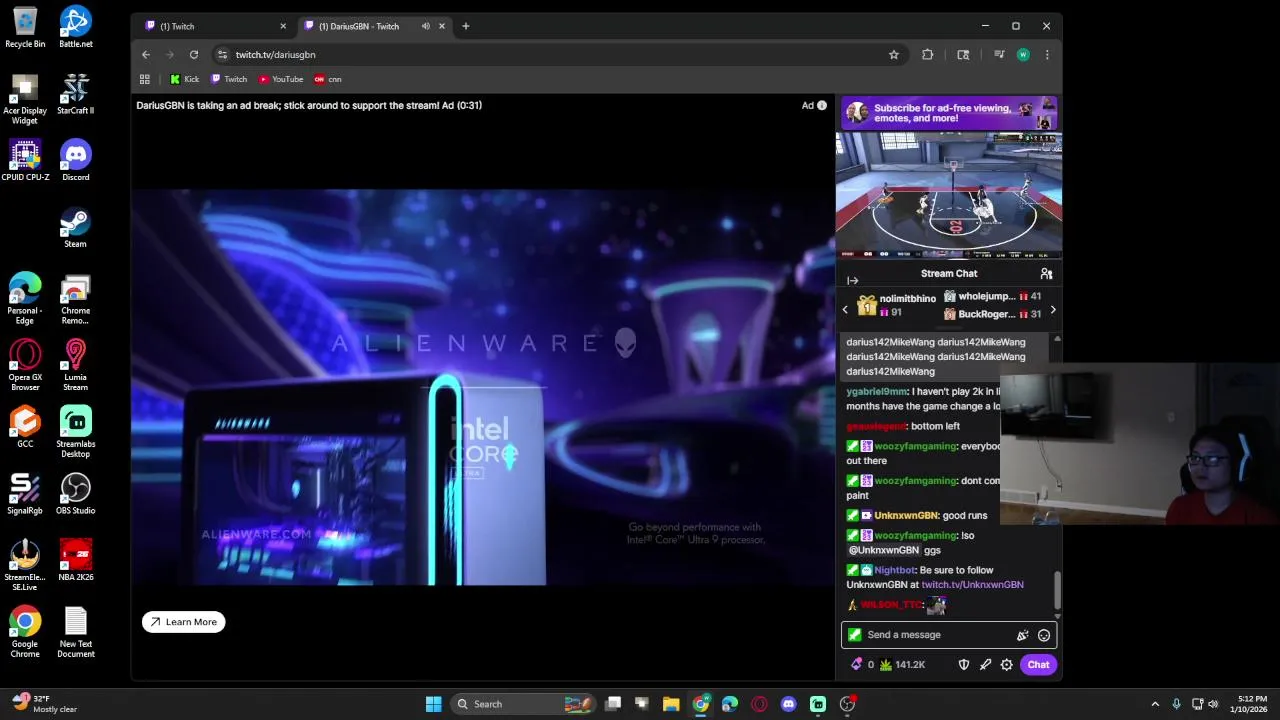Open the Kick bookmark

click(184, 79)
